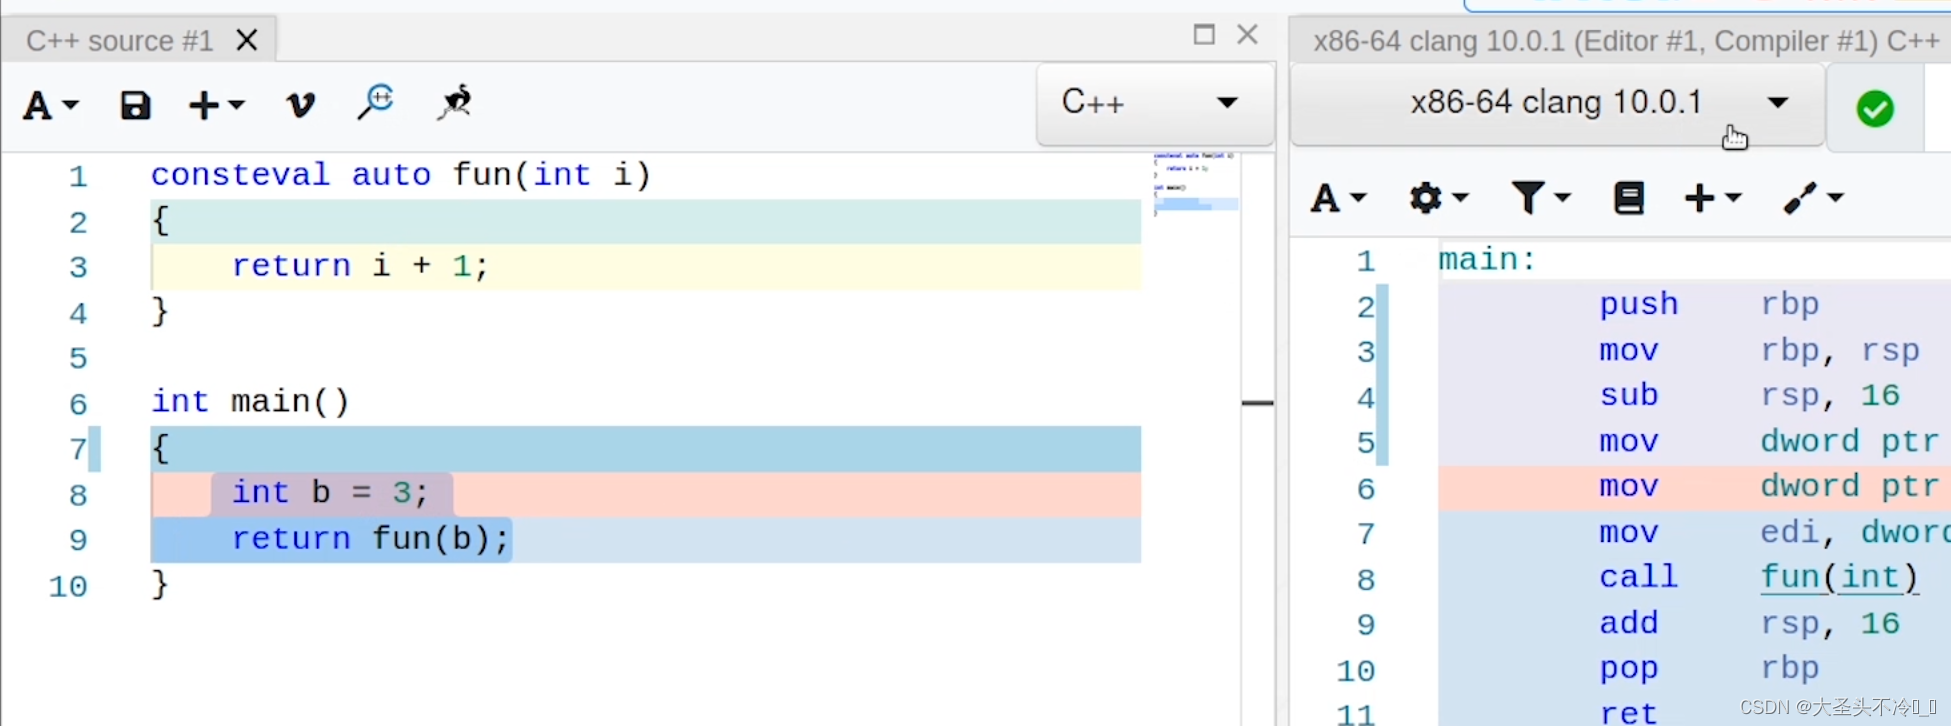Click assembly line 'push rbp'
1951x726 pixels.
(x=1708, y=304)
